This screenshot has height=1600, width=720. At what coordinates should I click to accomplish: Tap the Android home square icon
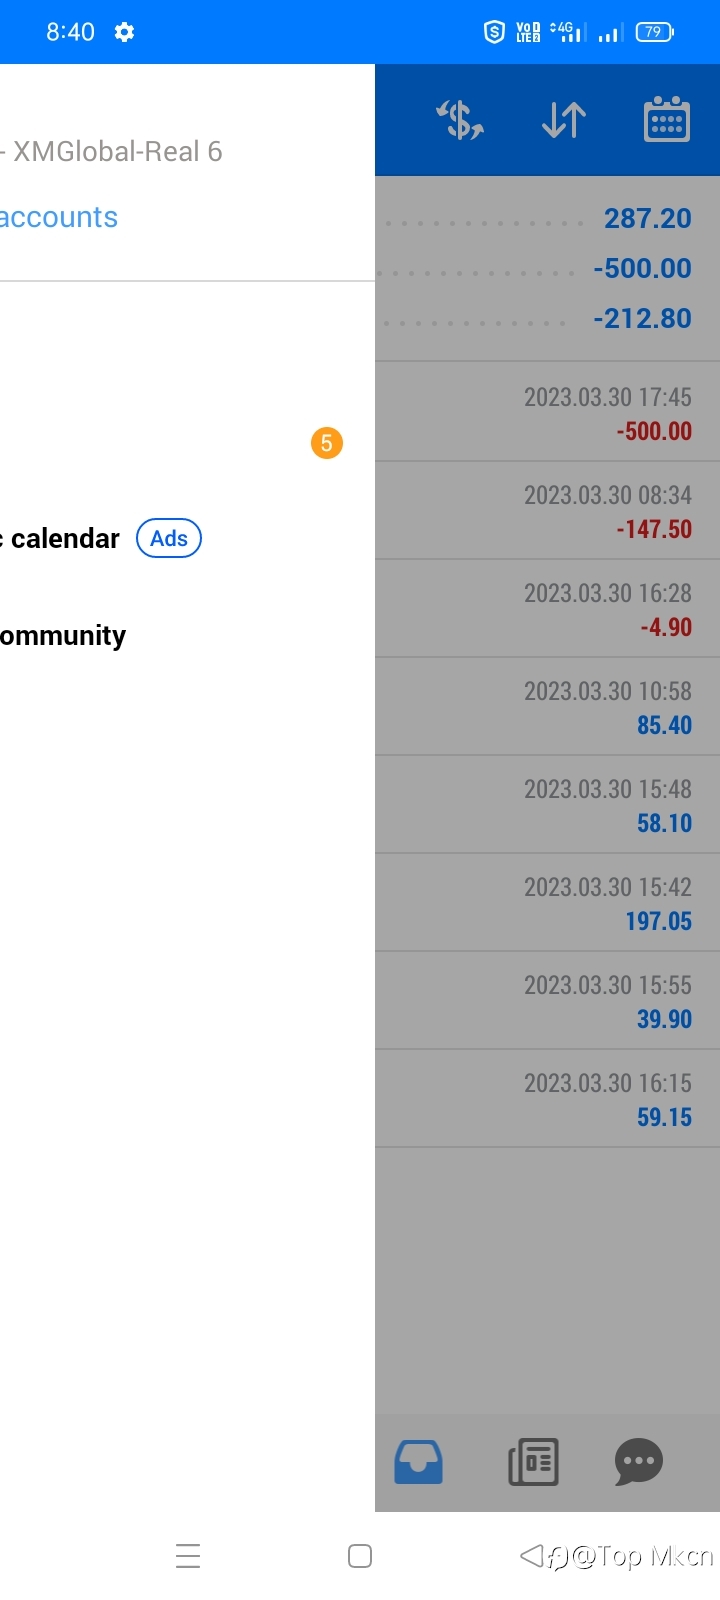click(x=360, y=1556)
